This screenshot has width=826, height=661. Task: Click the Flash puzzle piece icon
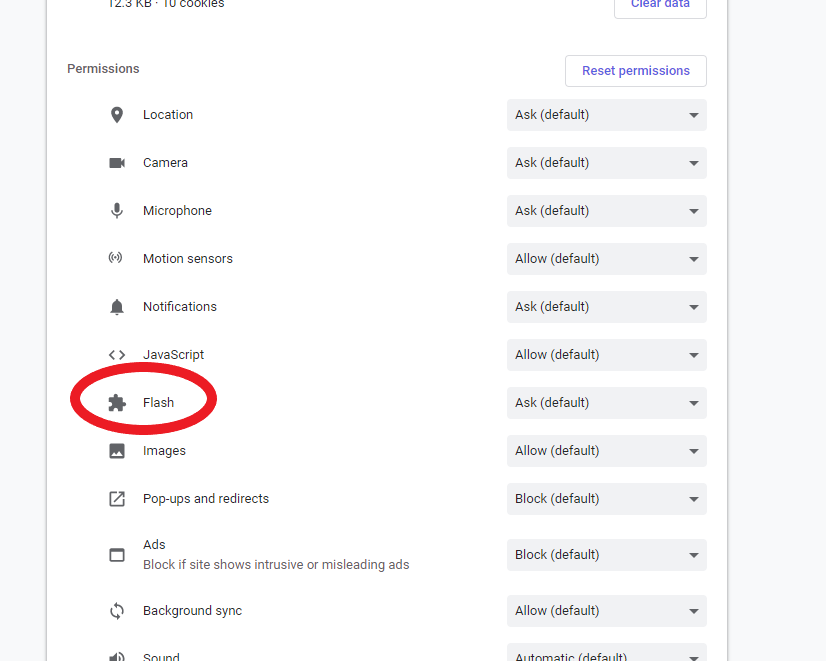[117, 403]
